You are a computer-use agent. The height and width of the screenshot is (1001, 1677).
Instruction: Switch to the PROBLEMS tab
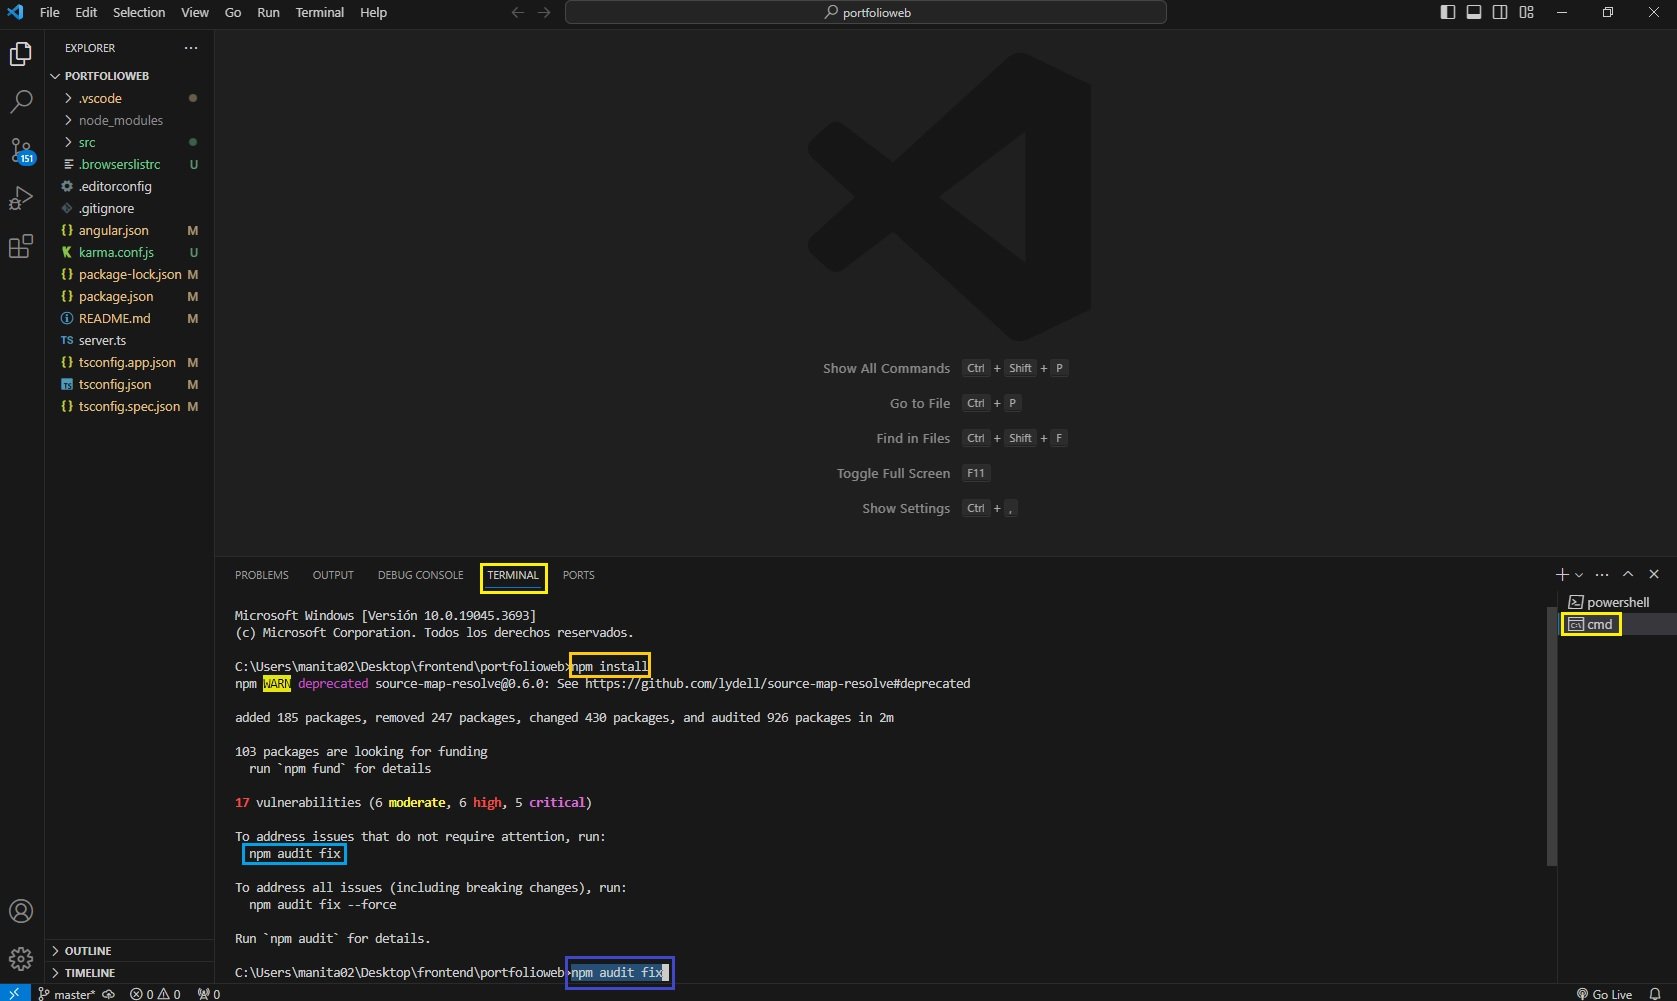[262, 575]
